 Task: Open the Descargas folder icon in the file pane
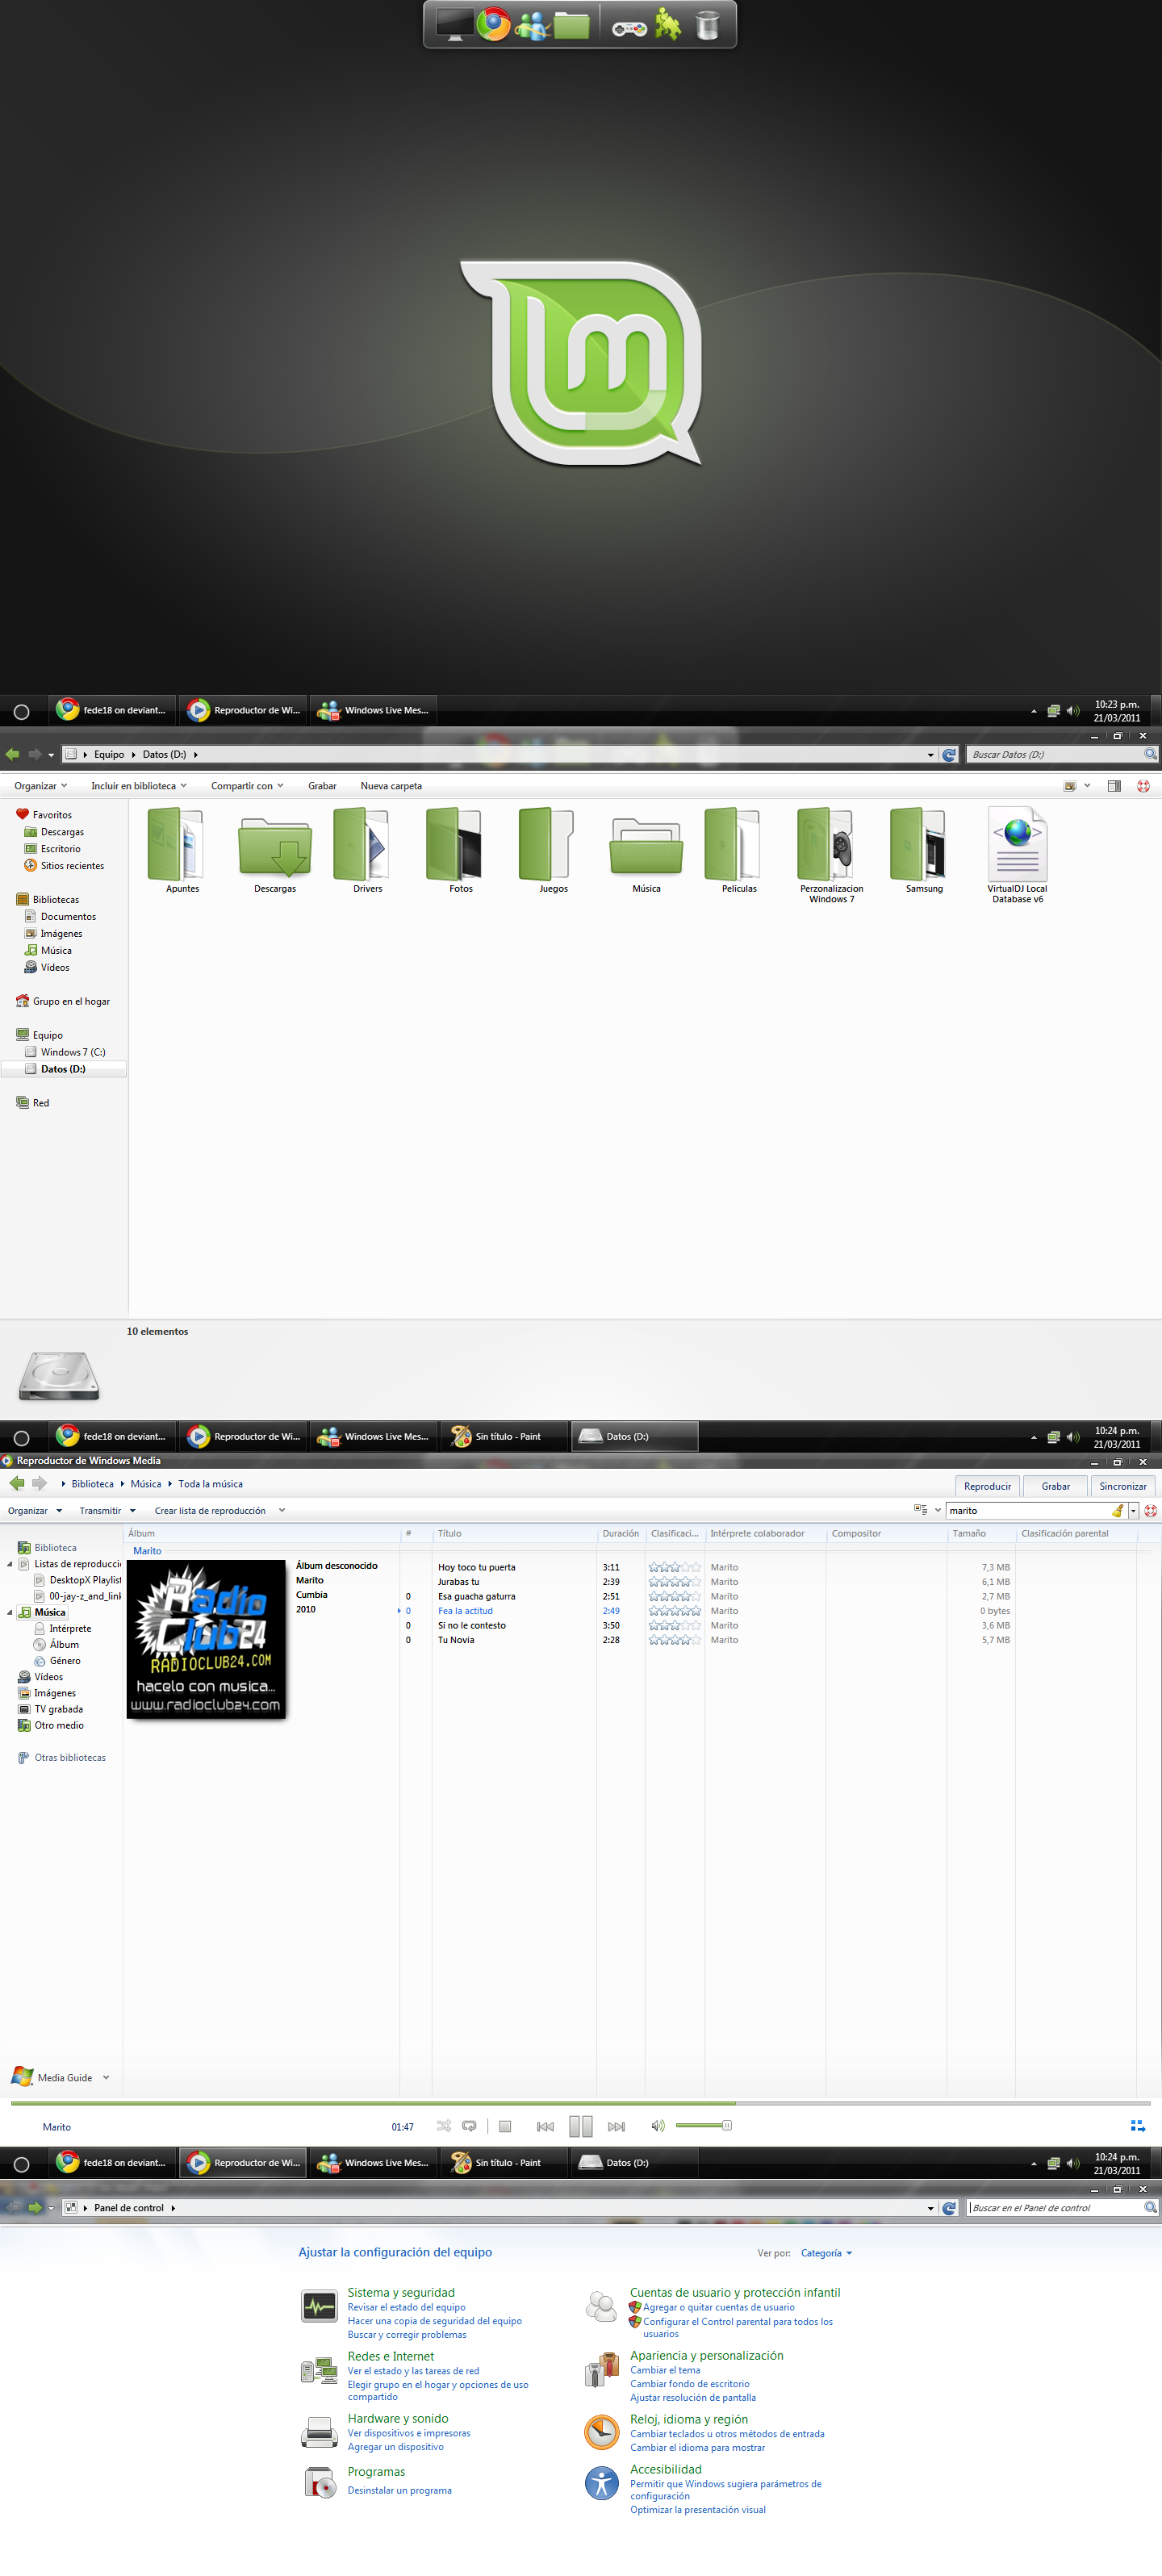275,850
